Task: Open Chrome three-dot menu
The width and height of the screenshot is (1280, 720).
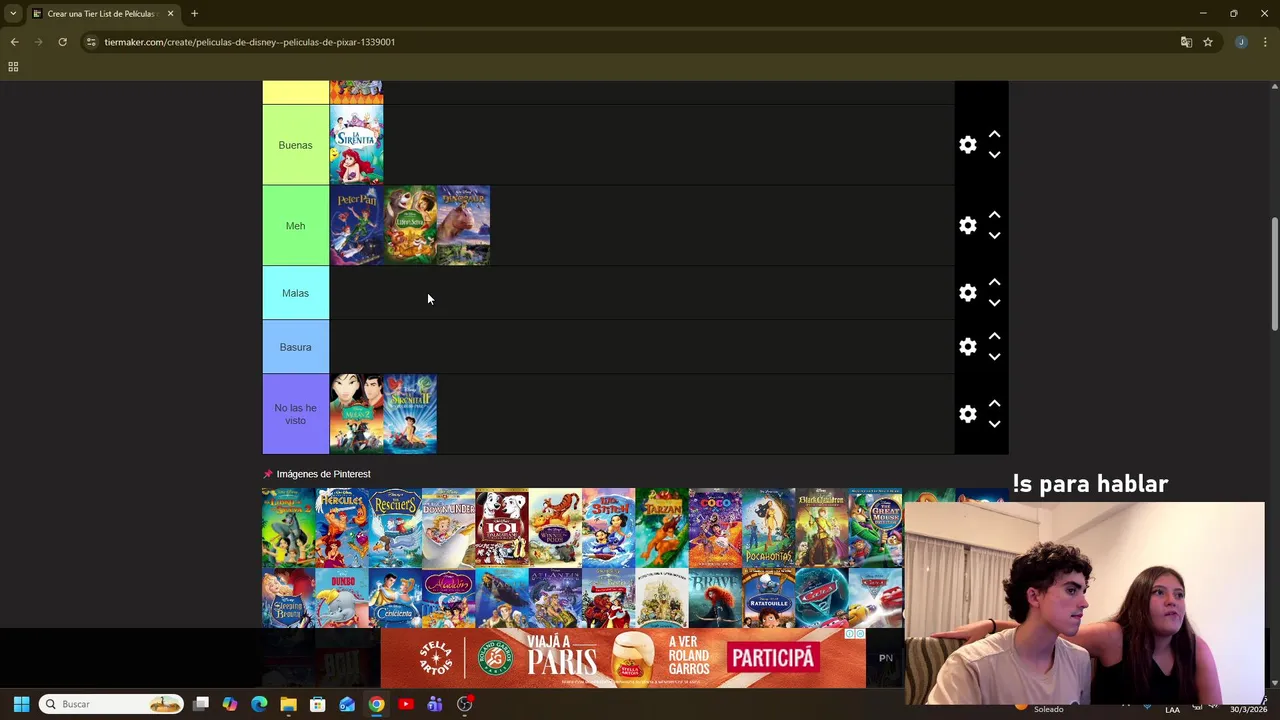Action: (1266, 42)
